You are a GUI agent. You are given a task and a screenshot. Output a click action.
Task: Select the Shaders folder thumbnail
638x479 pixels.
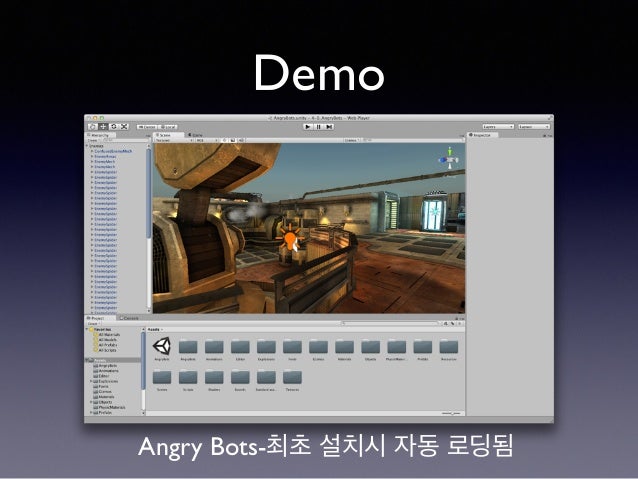coord(214,380)
